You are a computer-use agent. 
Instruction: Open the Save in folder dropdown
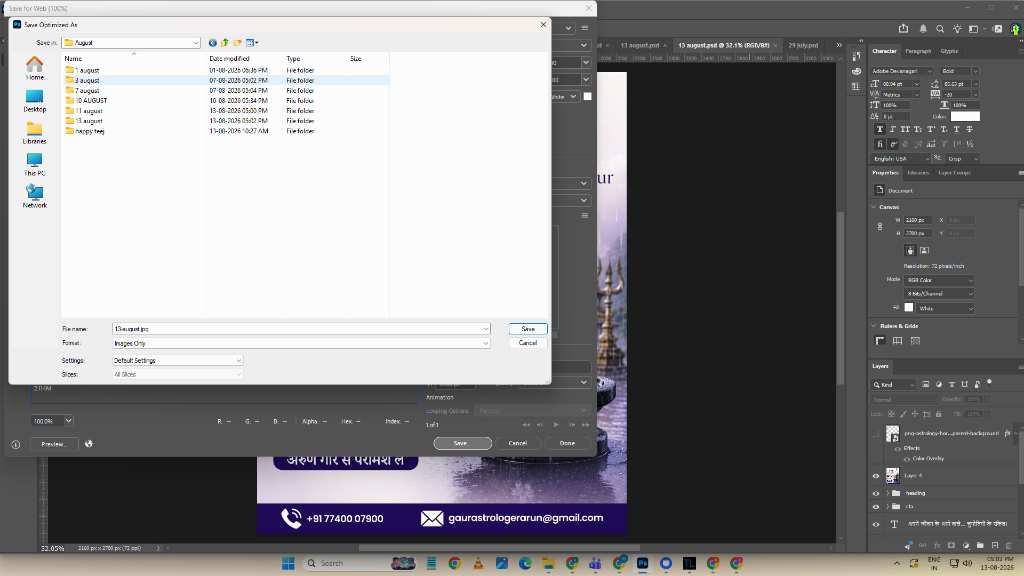[131, 42]
